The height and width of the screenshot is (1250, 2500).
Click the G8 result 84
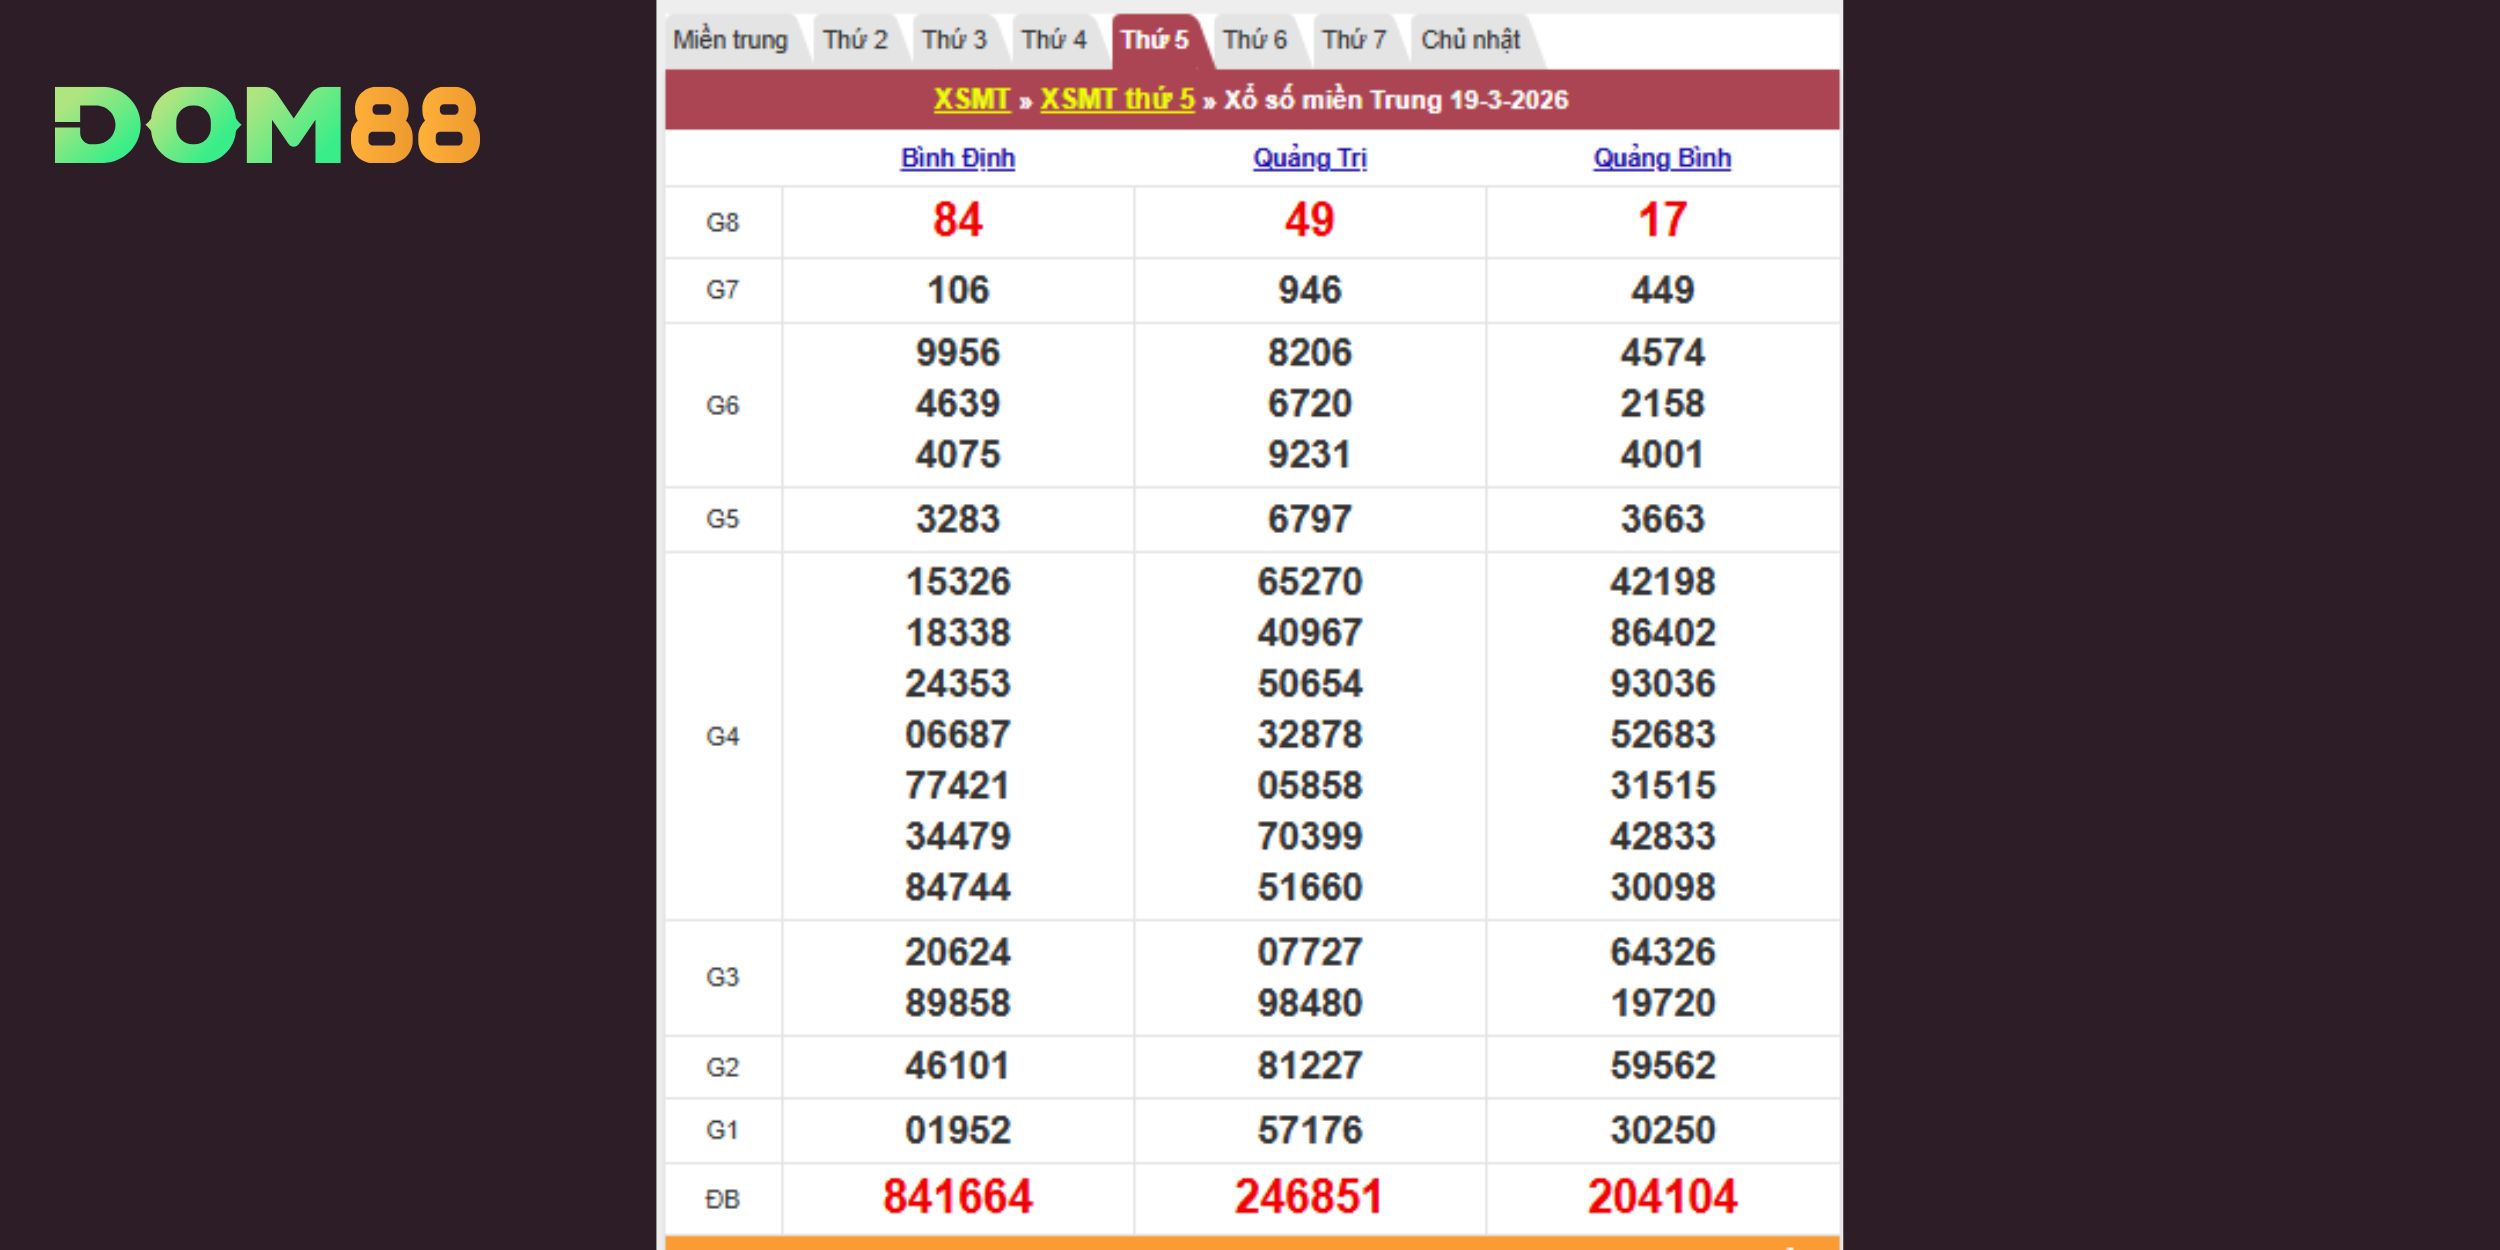[957, 220]
